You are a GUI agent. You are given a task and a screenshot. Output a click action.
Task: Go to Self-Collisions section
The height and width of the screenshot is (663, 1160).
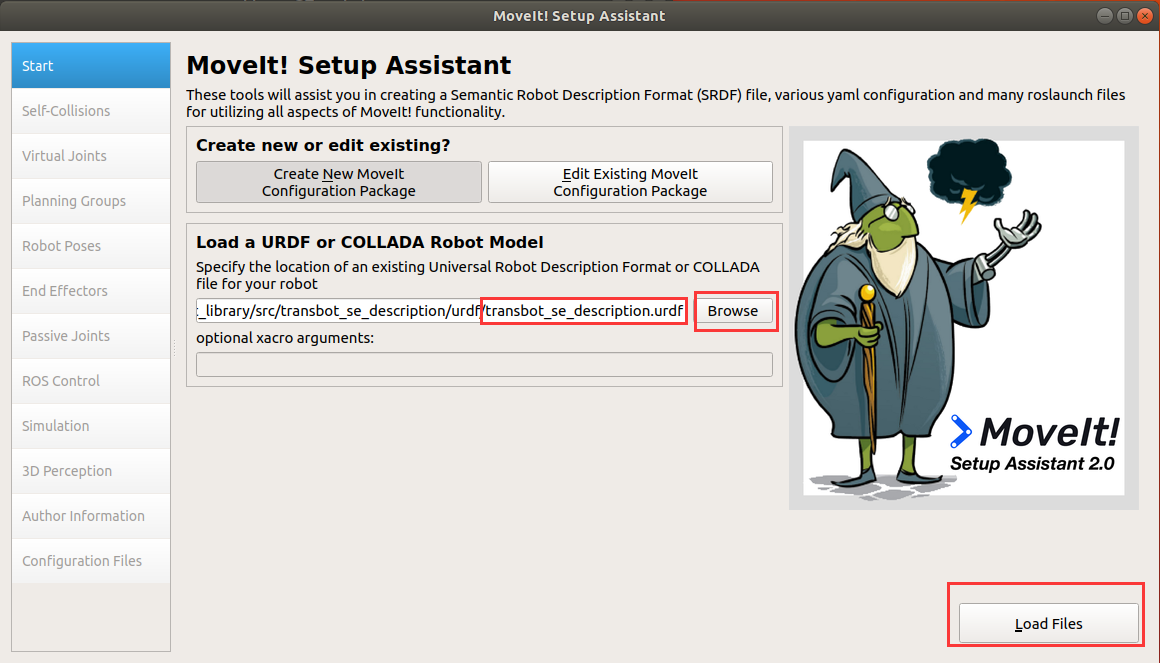pos(91,111)
